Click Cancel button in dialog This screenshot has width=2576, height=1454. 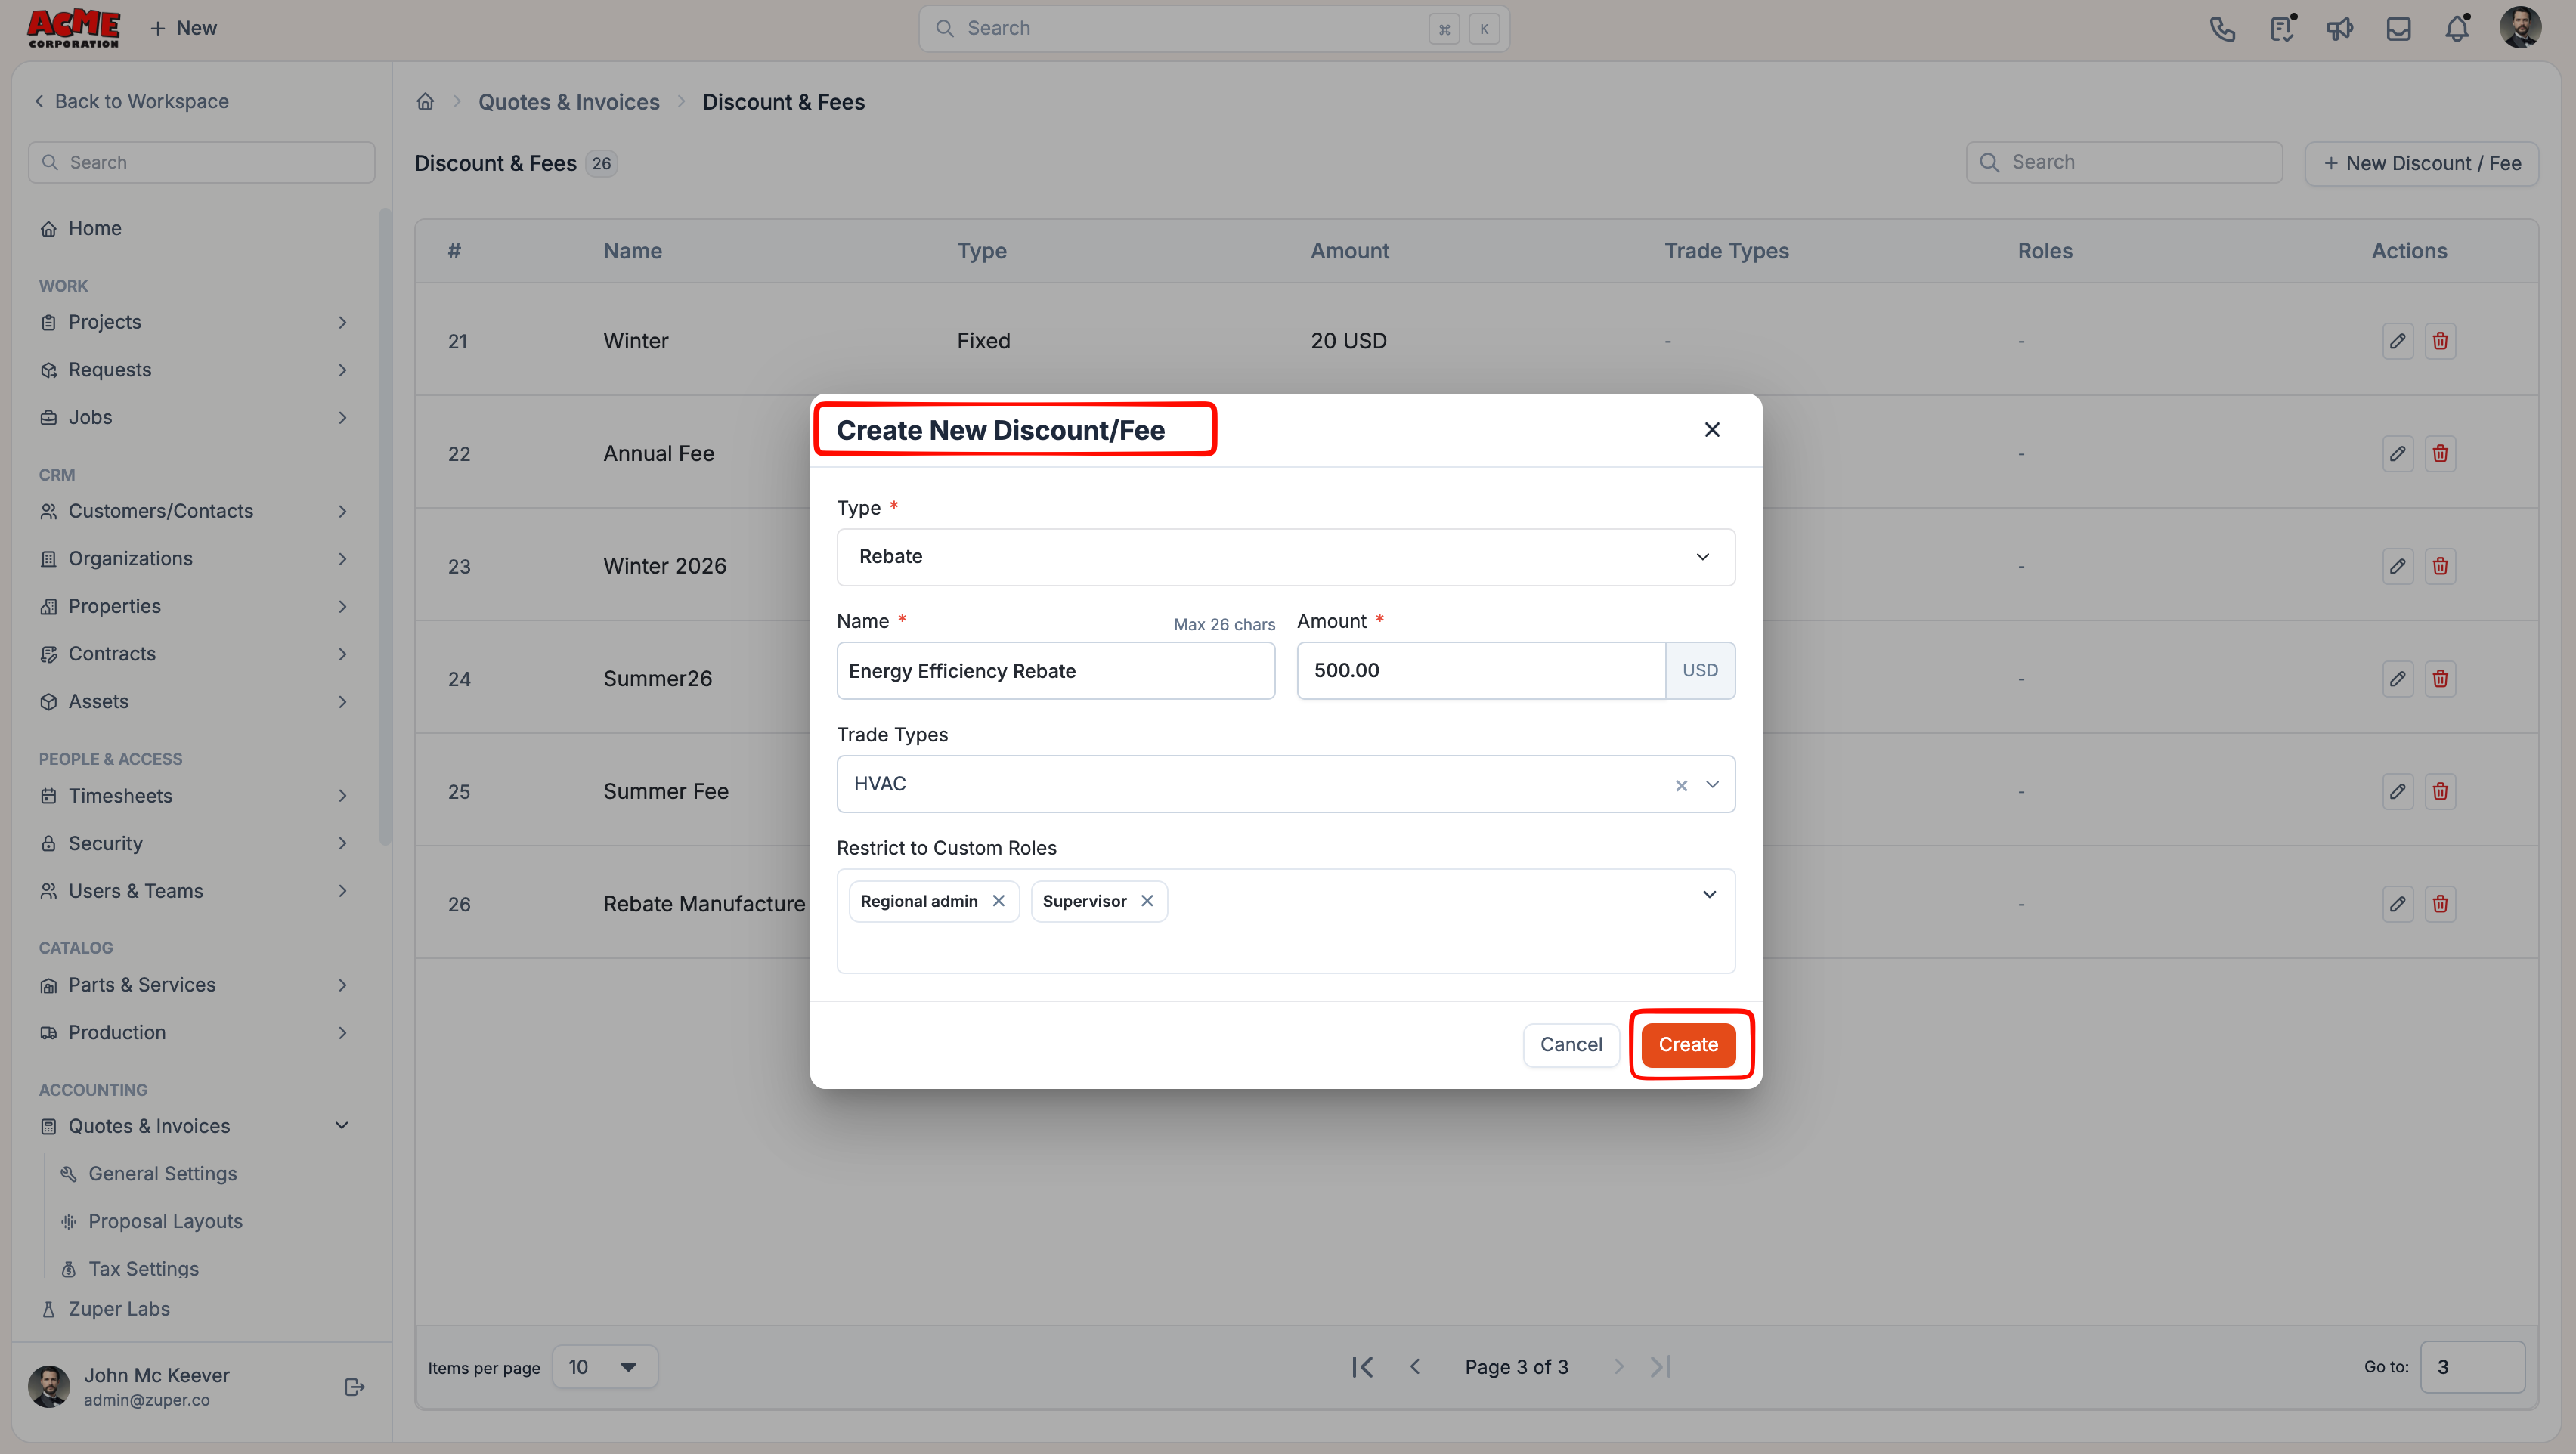tap(1571, 1045)
